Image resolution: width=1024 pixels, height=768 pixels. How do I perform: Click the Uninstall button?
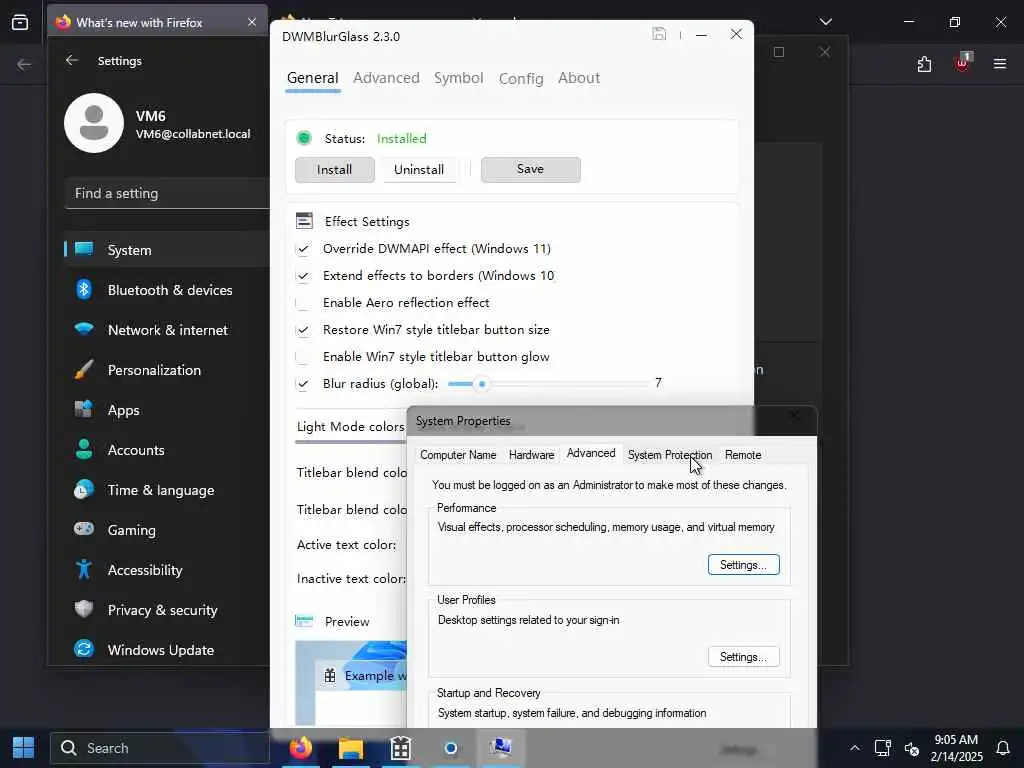pos(419,170)
